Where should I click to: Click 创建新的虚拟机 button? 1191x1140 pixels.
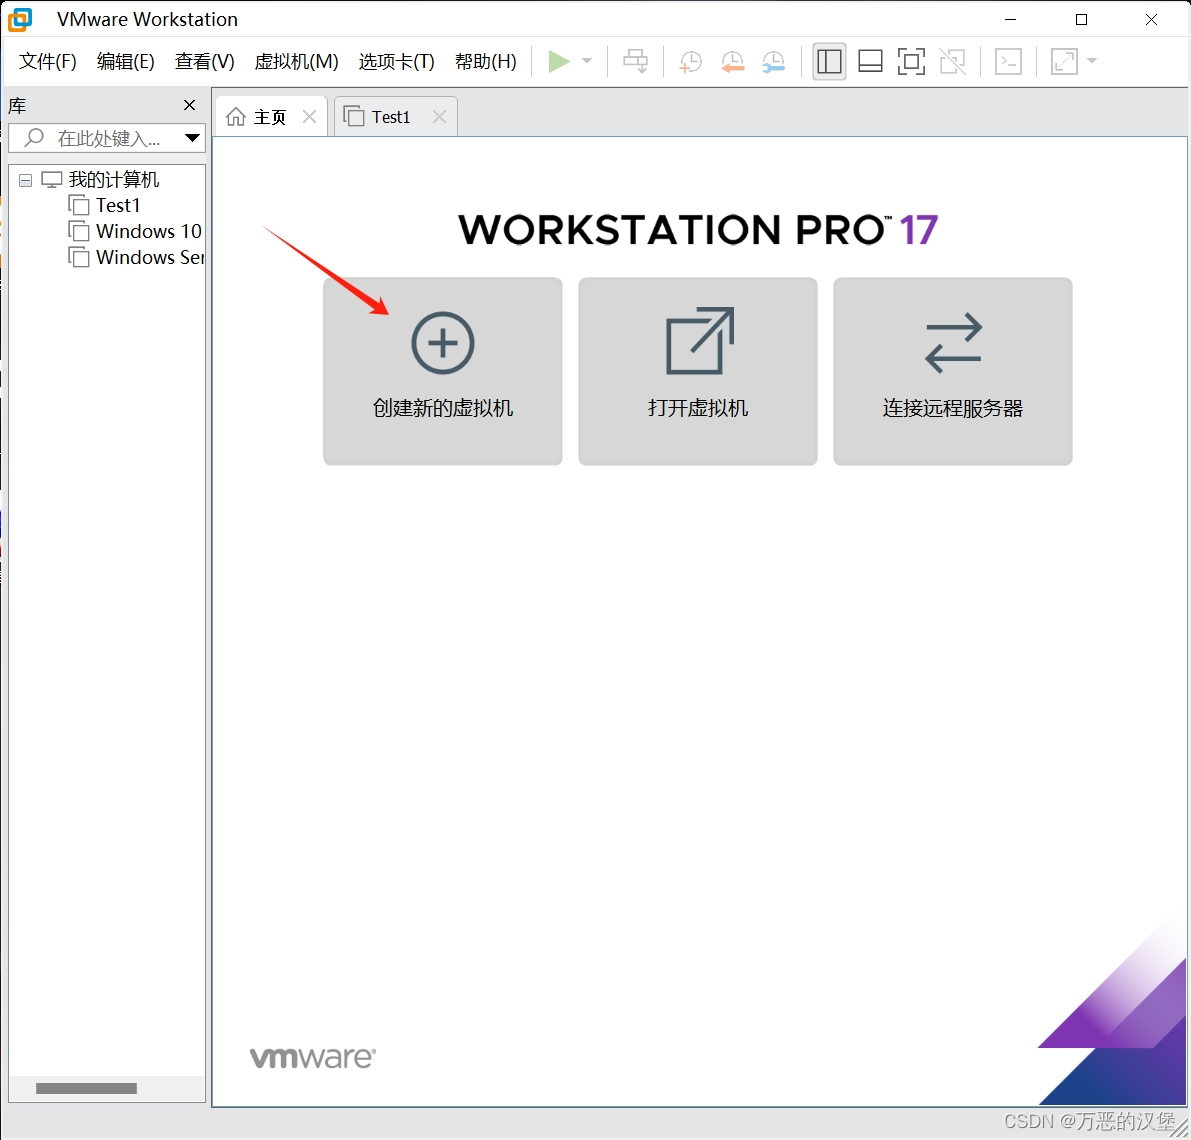[x=443, y=371]
